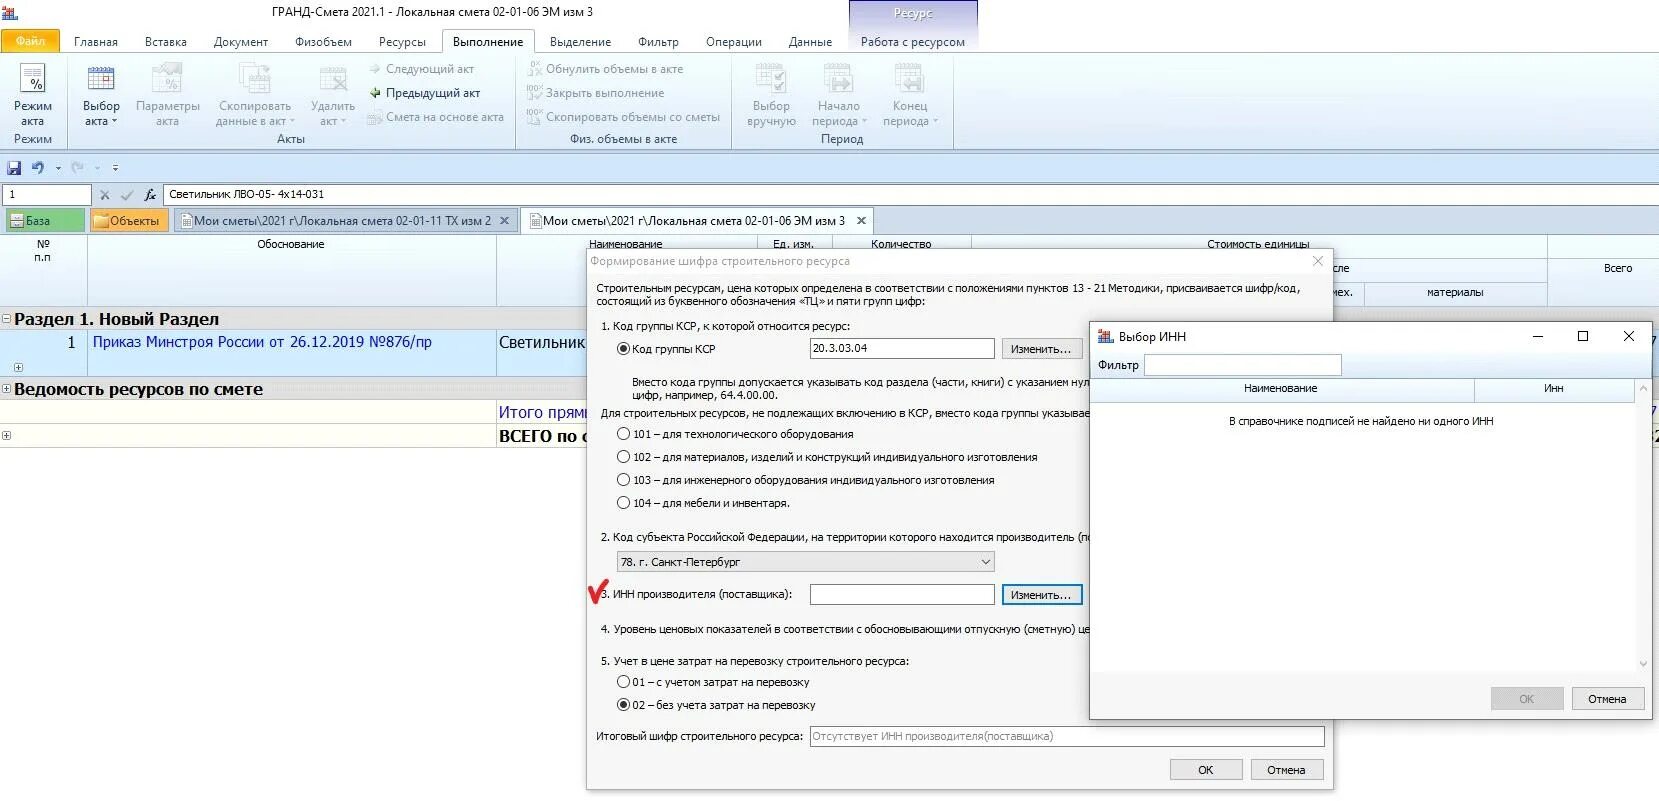The height and width of the screenshot is (801, 1659).
Task: Close the Формирование шифра dialog
Action: [1318, 261]
